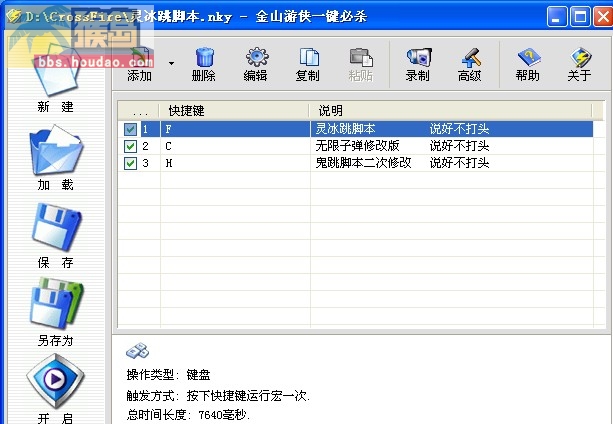Maximize the 金山游侠一键必杀 window
The height and width of the screenshot is (424, 613).
point(580,17)
